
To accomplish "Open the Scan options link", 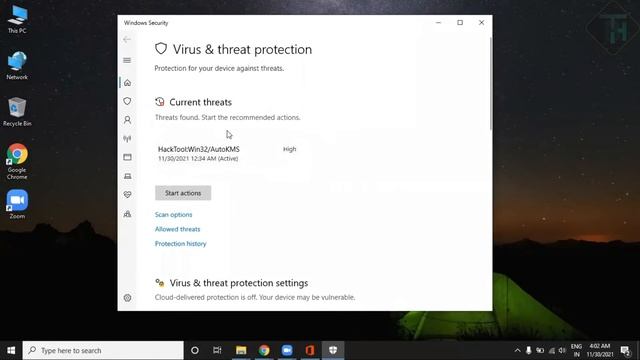I will tap(173, 215).
